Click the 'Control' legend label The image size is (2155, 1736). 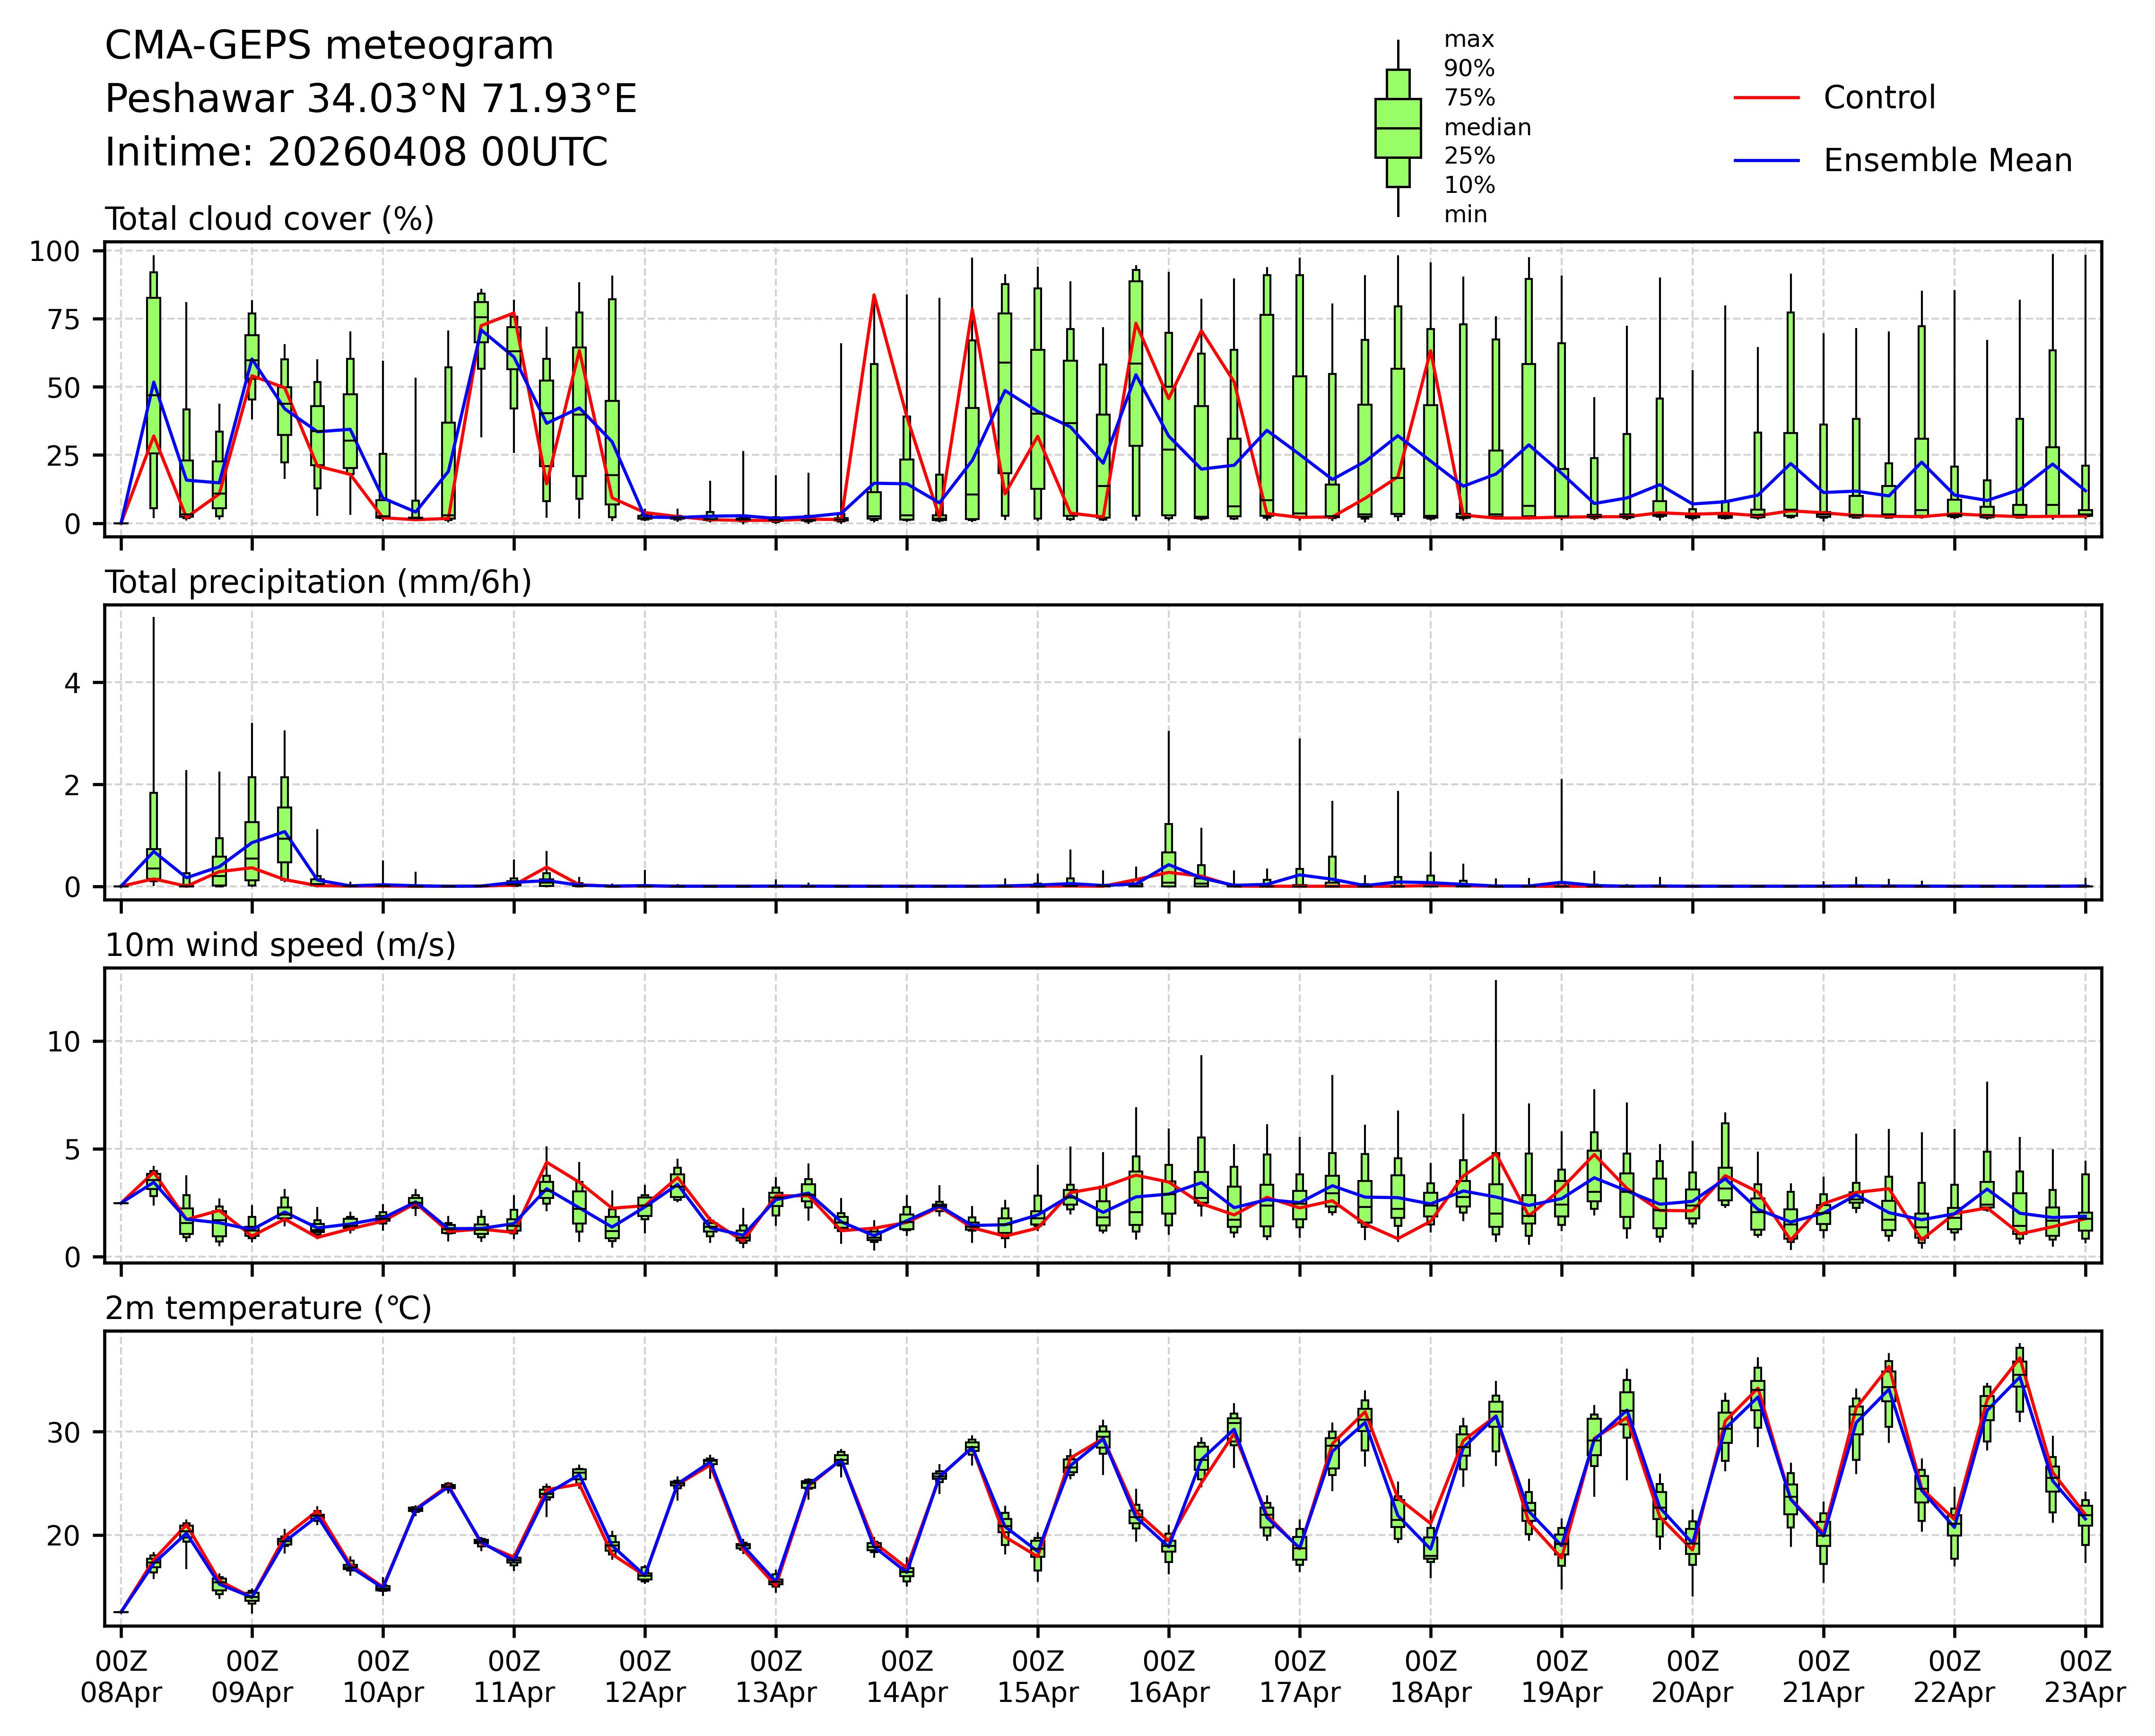[x=1879, y=98]
